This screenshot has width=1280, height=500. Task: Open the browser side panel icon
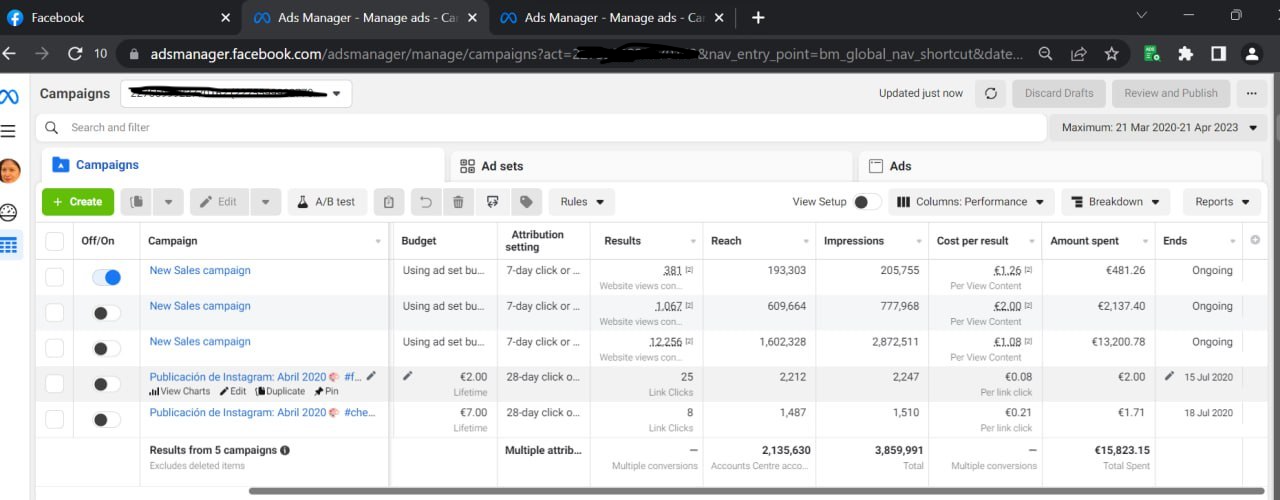click(1218, 54)
